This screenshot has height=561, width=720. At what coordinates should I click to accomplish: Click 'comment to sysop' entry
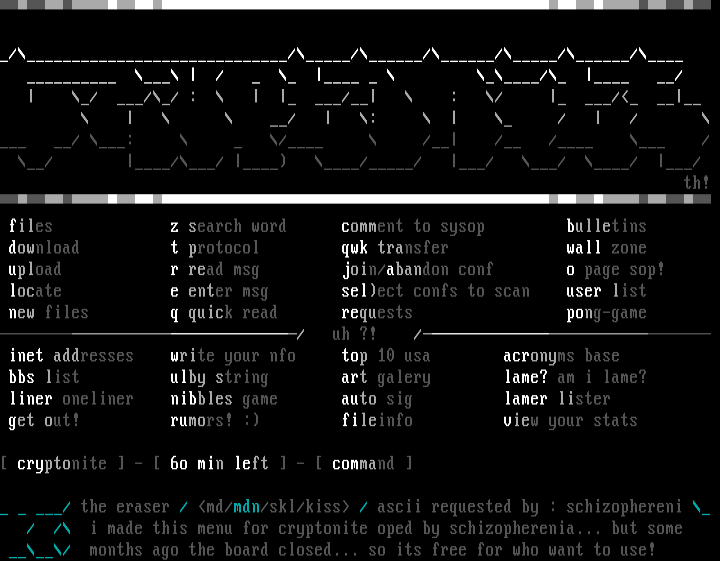(x=412, y=226)
